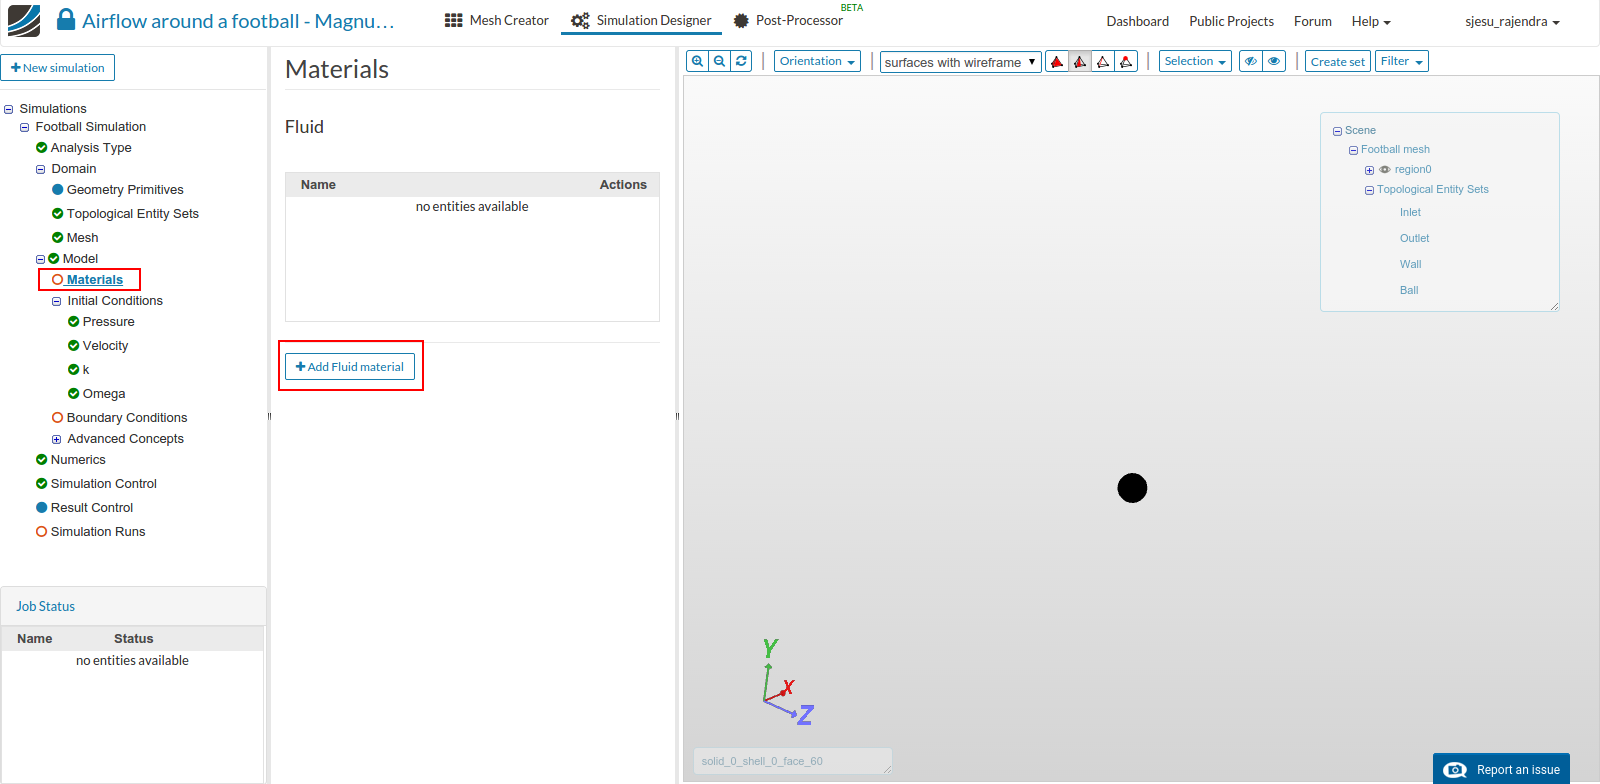Click the SimScale logo icon
The width and height of the screenshot is (1600, 784).
click(x=24, y=20)
